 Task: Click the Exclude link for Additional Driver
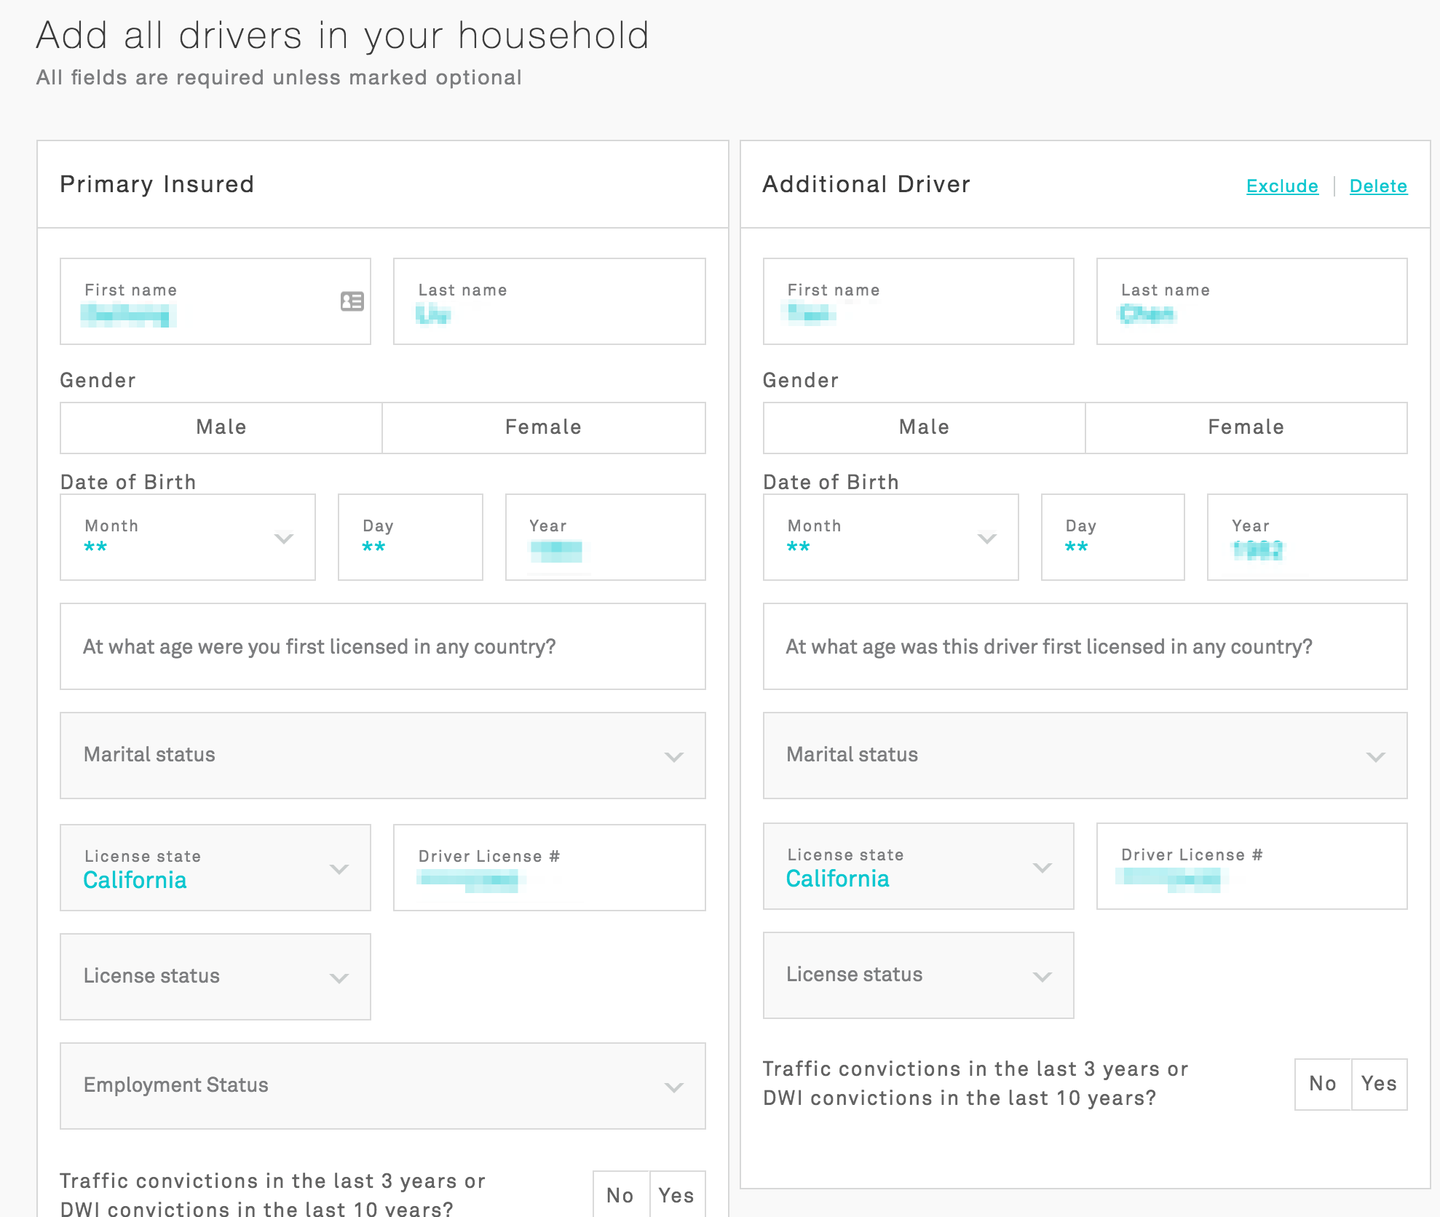click(1282, 186)
